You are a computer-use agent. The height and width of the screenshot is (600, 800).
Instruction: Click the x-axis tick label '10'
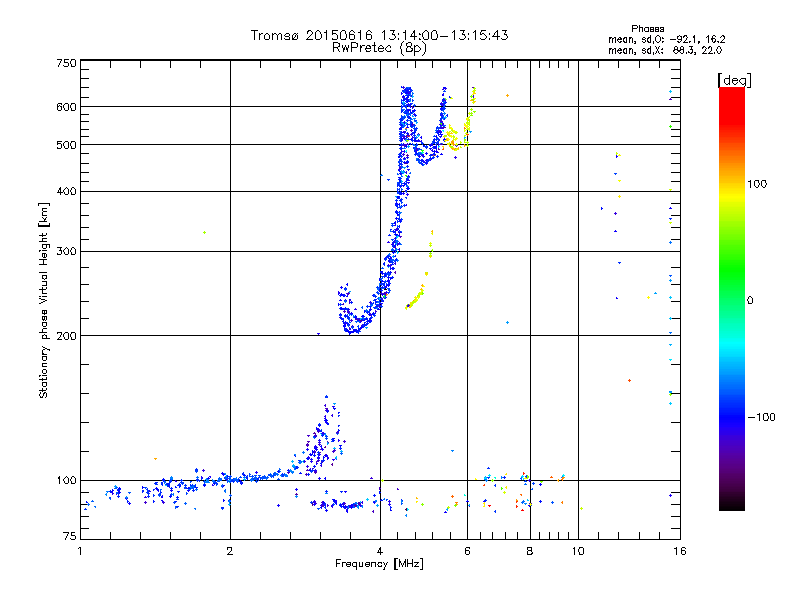[578, 551]
